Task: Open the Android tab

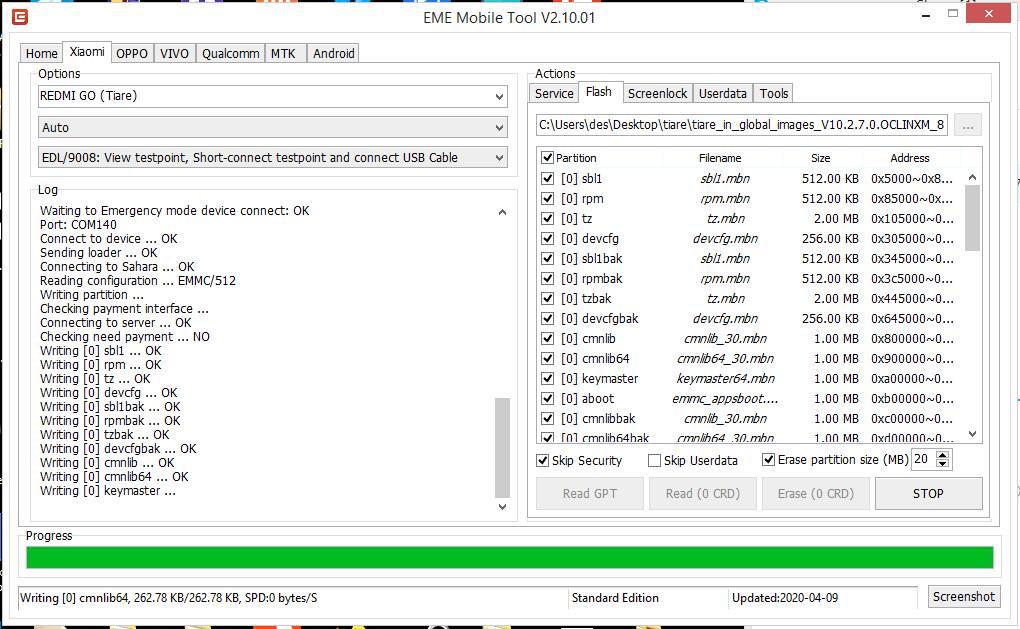Action: pyautogui.click(x=334, y=53)
